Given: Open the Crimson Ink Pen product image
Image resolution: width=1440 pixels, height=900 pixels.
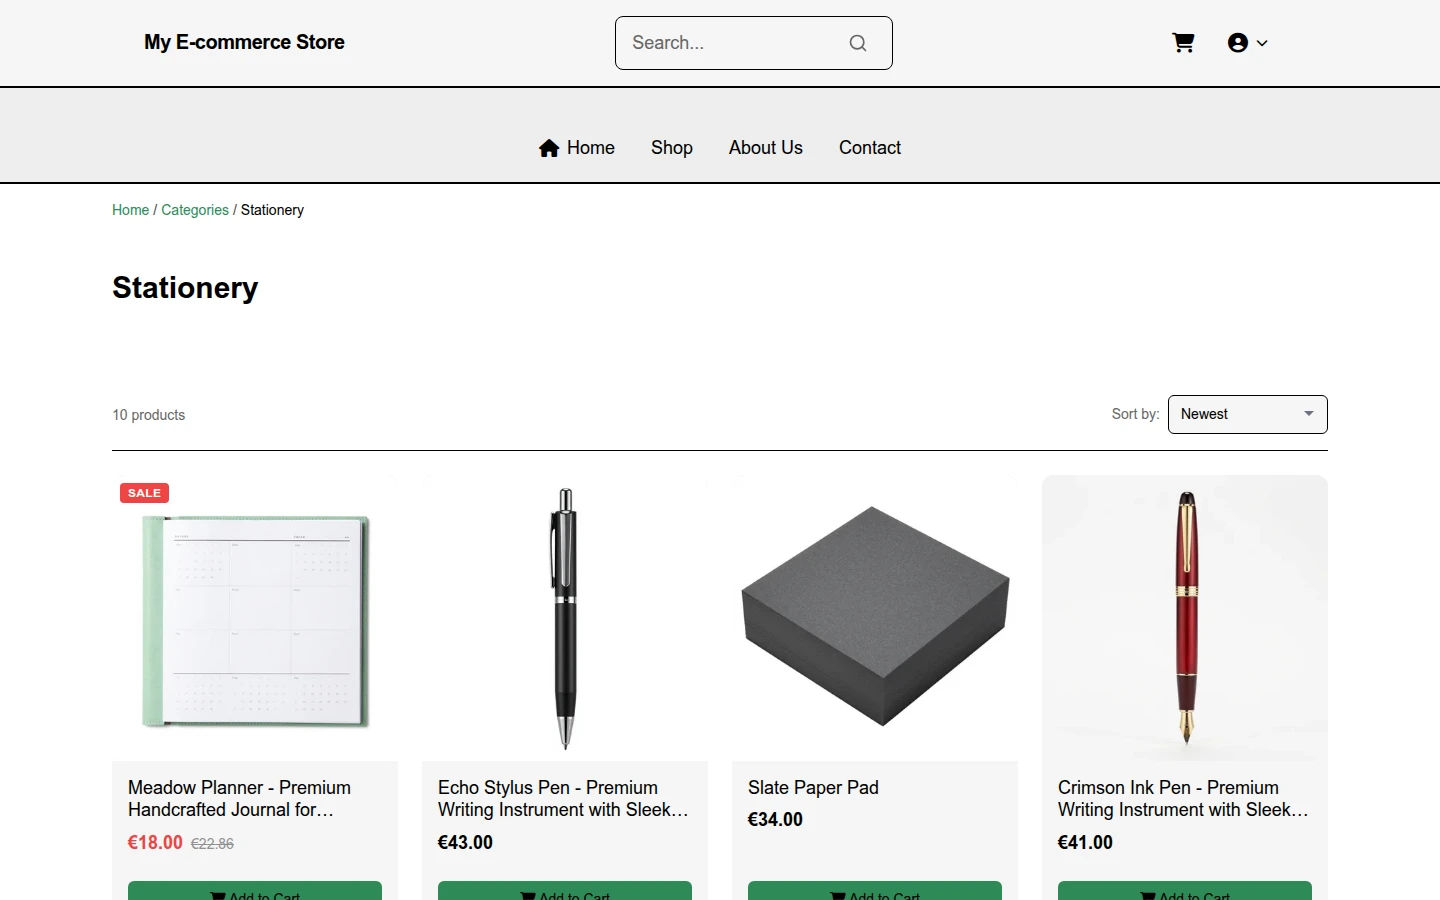Looking at the screenshot, I should (1185, 618).
